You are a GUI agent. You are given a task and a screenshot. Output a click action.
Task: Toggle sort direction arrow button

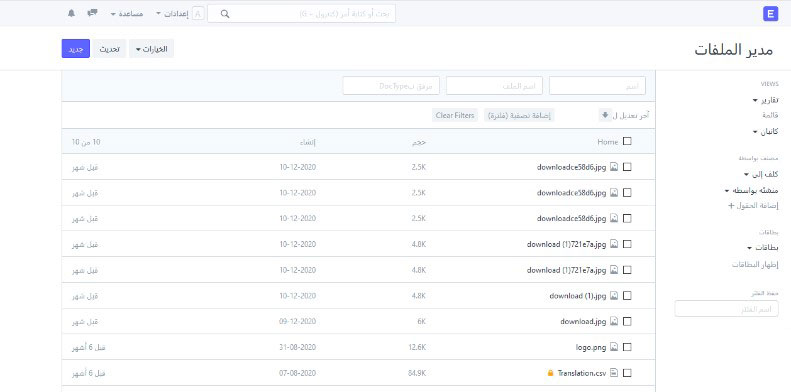(x=605, y=115)
